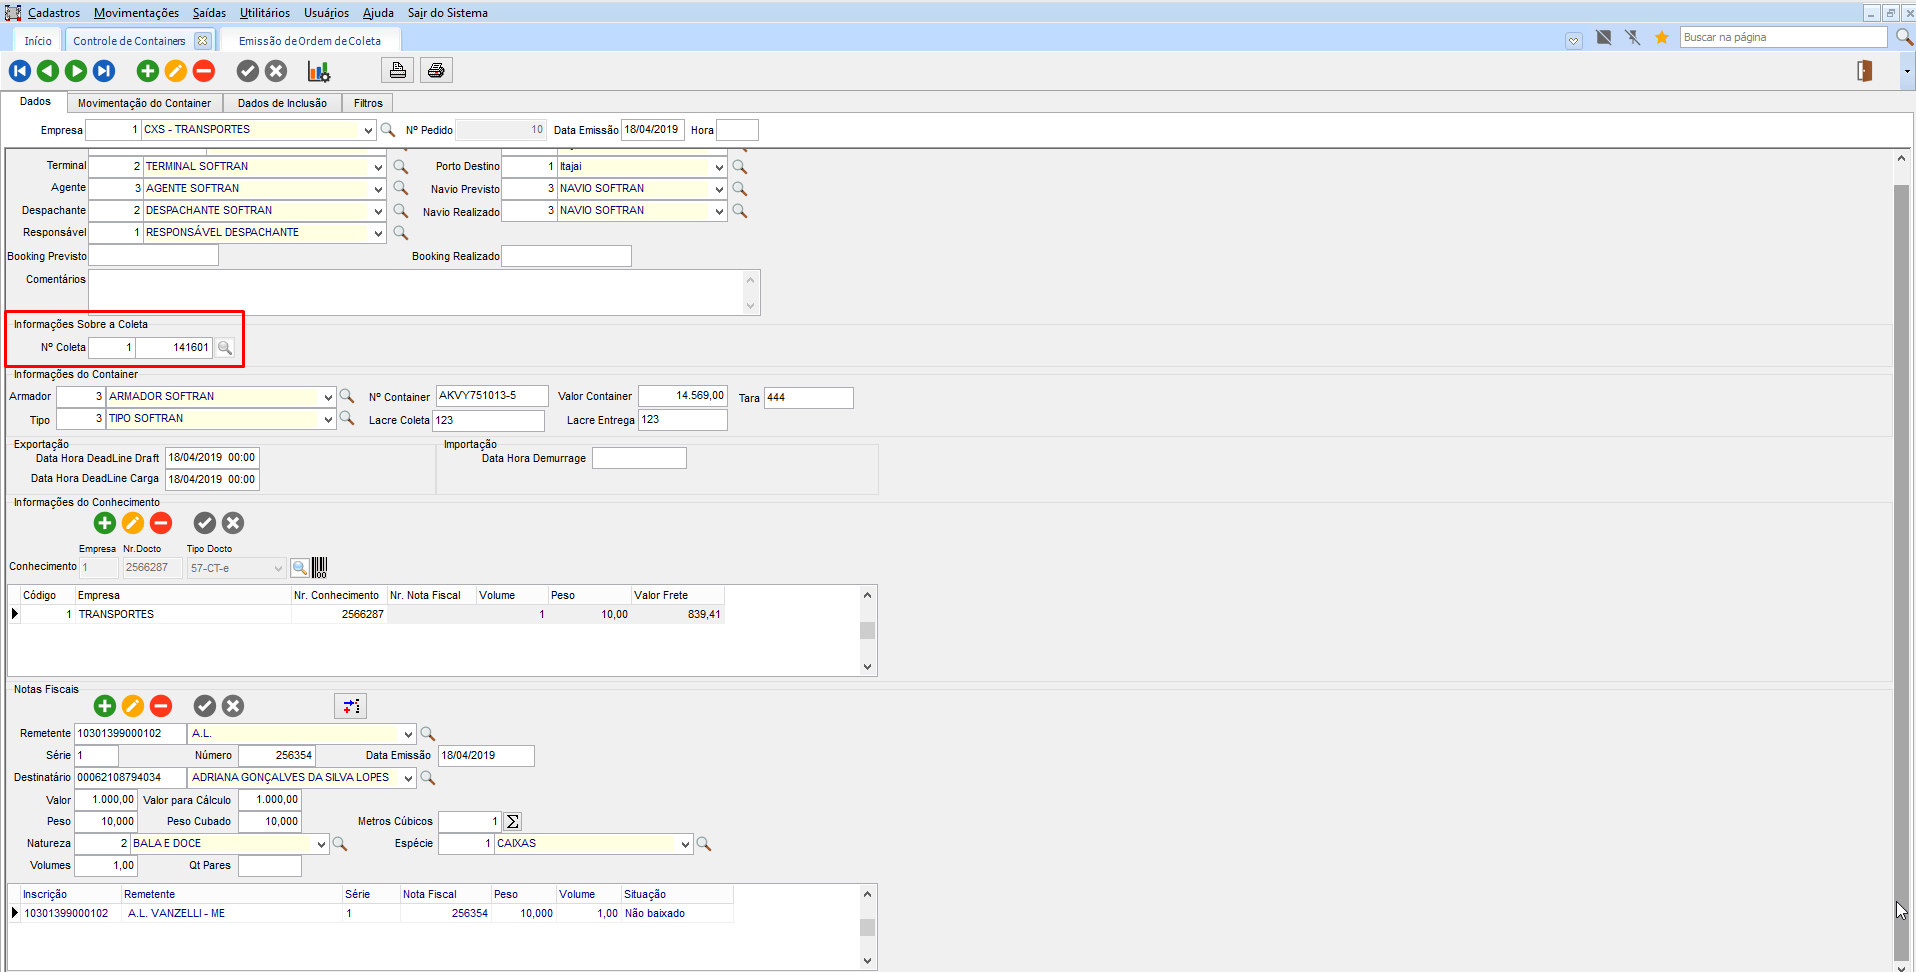The width and height of the screenshot is (1916, 972).
Task: Open the Utilitários menu
Action: click(265, 13)
